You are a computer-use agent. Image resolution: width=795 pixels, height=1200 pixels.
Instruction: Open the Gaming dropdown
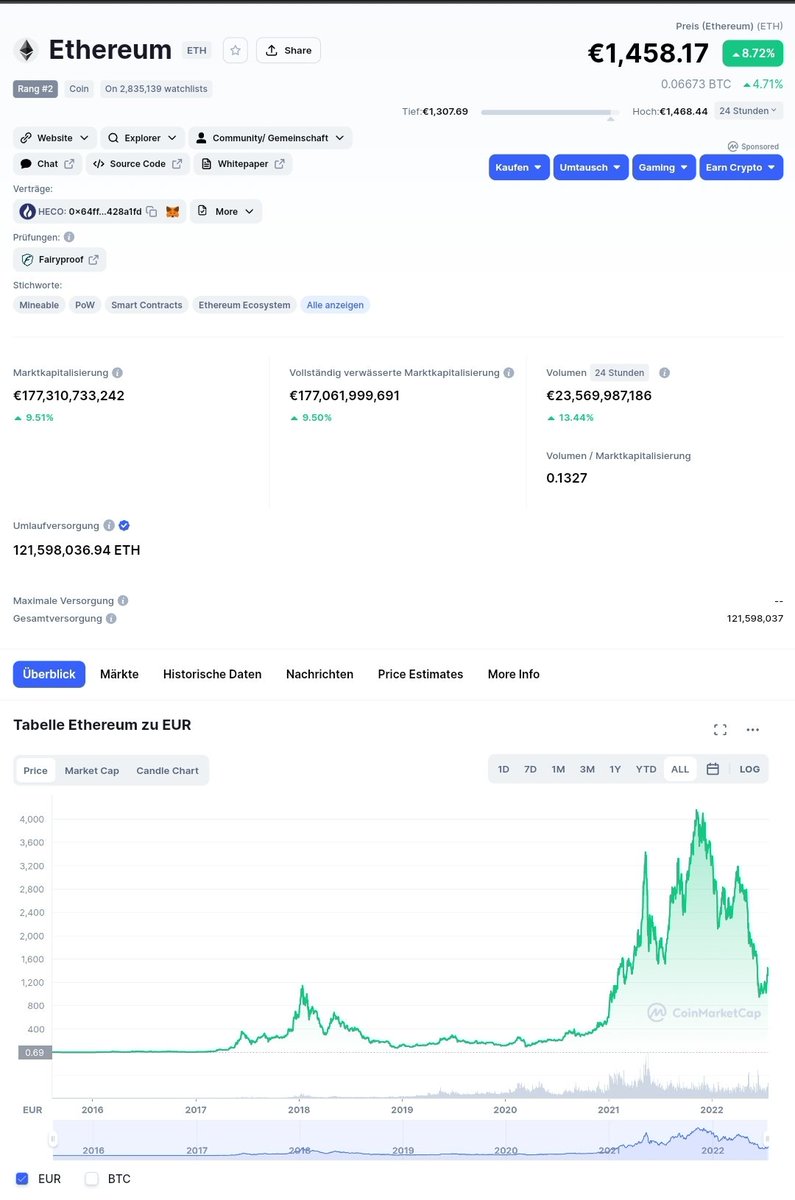pyautogui.click(x=664, y=167)
